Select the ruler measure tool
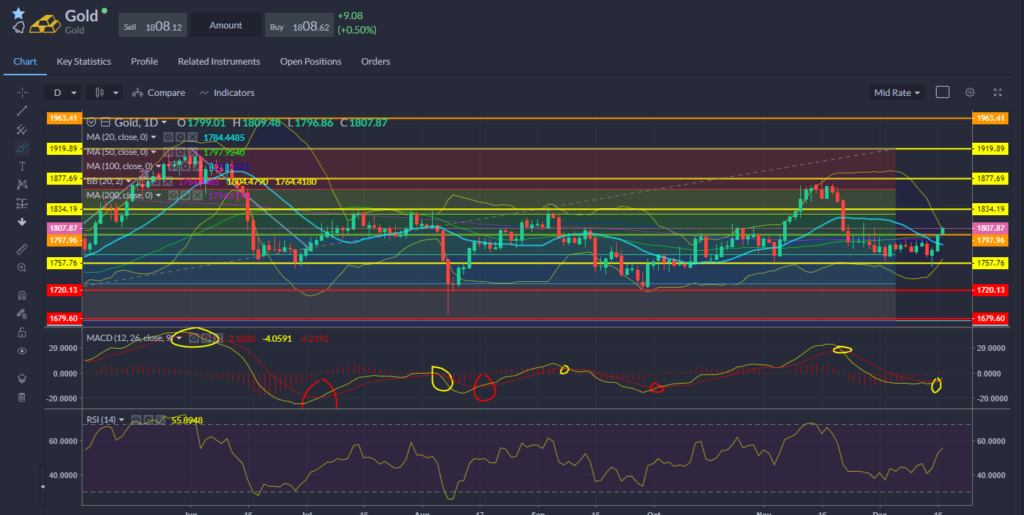The image size is (1024, 515). 22,249
